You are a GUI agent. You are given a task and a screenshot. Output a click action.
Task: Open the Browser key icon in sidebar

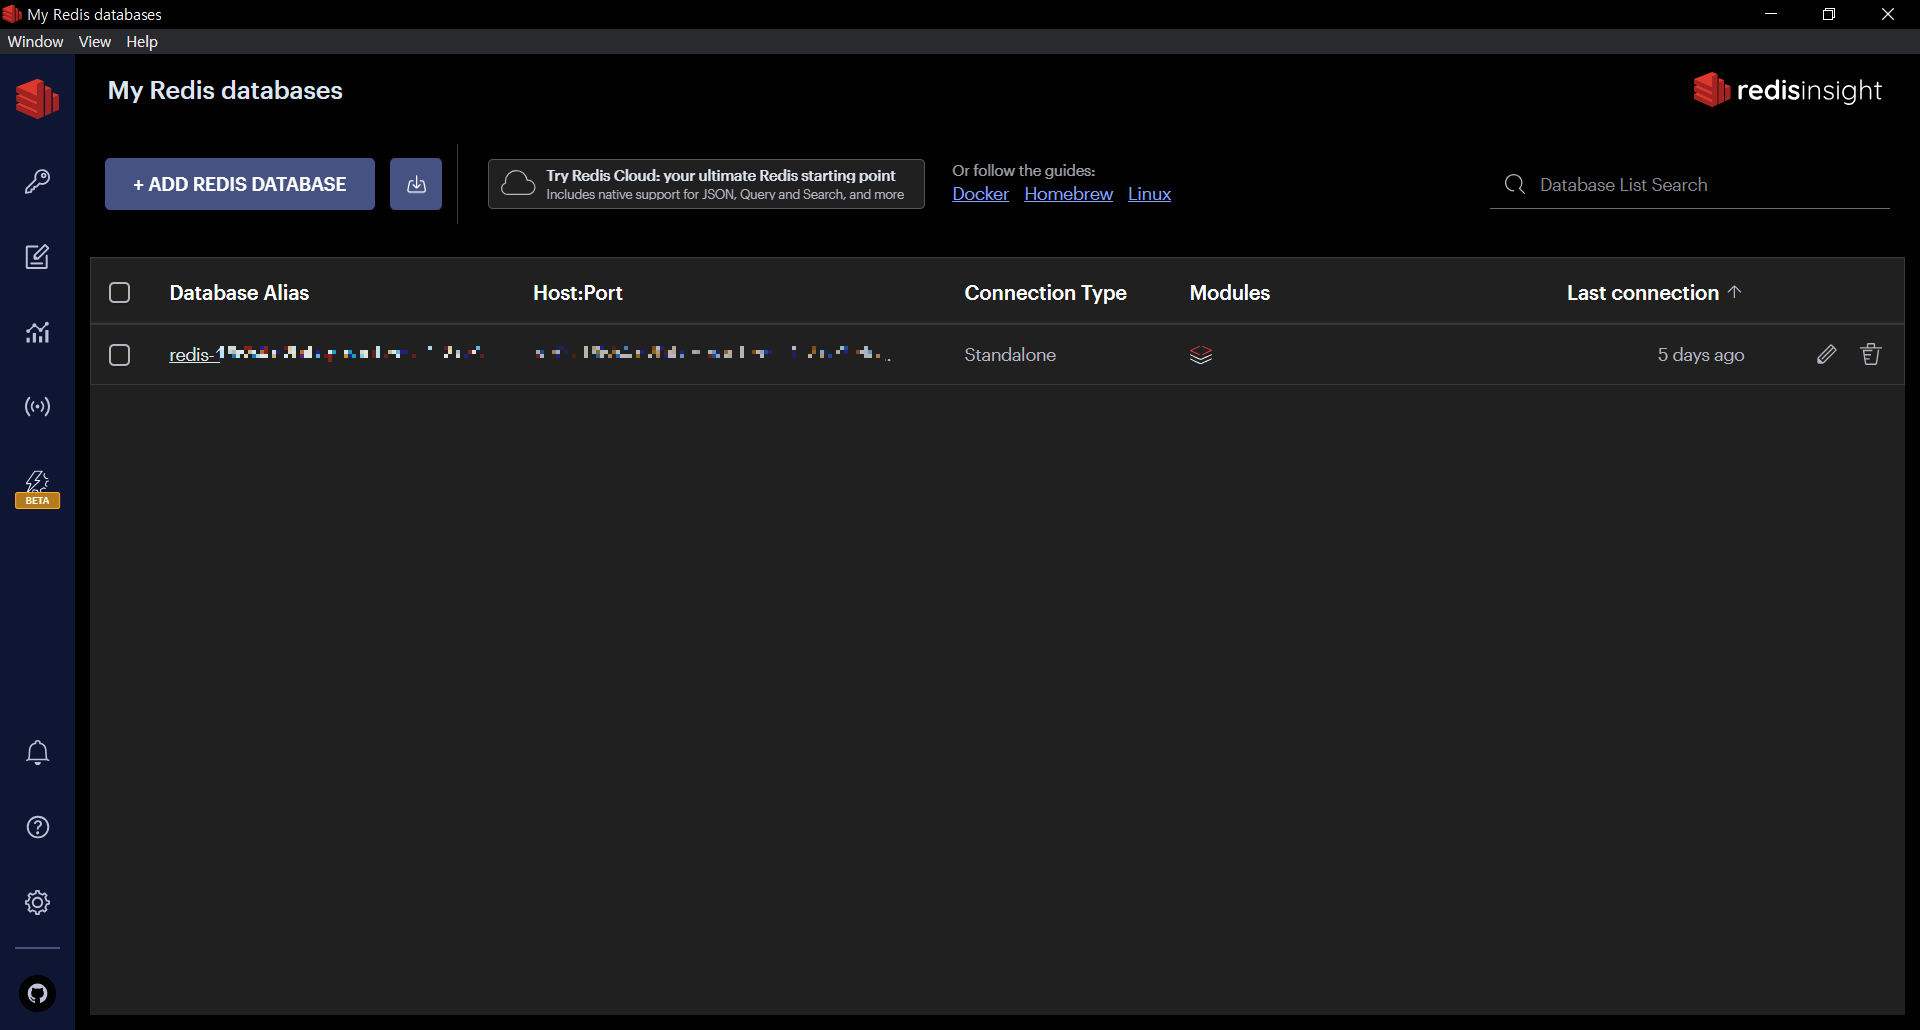pos(37,182)
